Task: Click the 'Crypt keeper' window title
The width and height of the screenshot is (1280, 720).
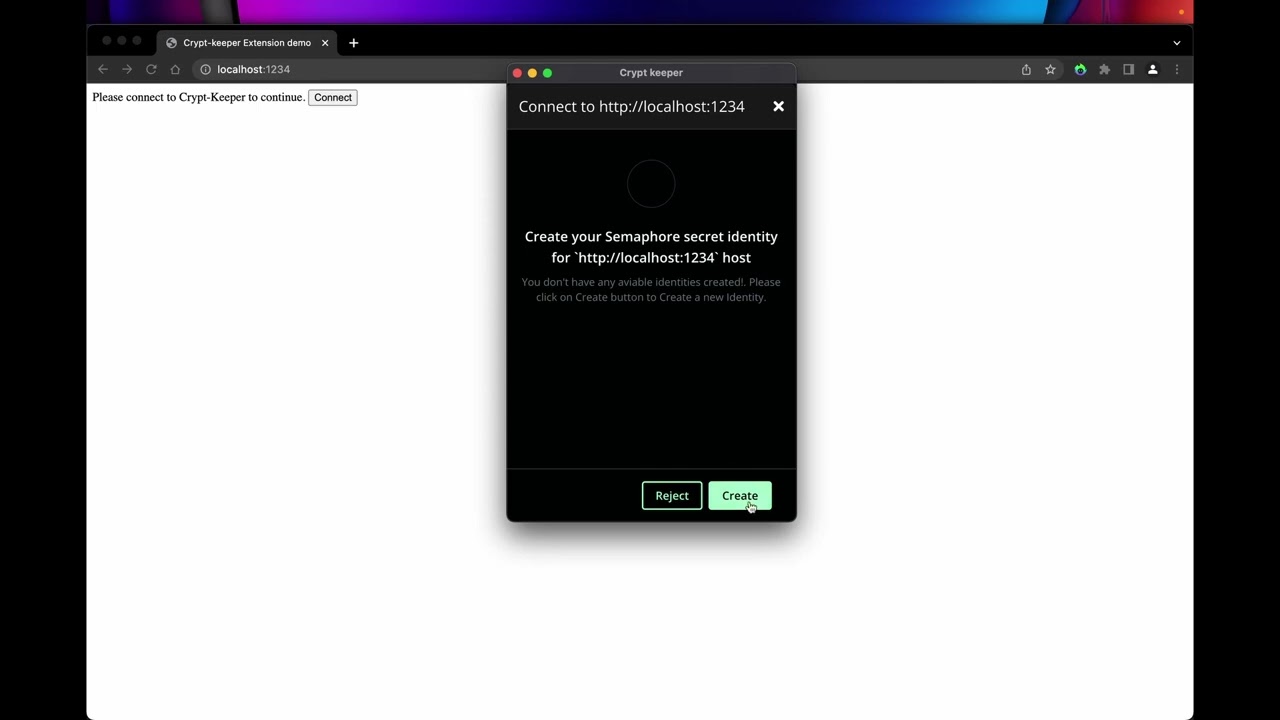Action: (651, 73)
